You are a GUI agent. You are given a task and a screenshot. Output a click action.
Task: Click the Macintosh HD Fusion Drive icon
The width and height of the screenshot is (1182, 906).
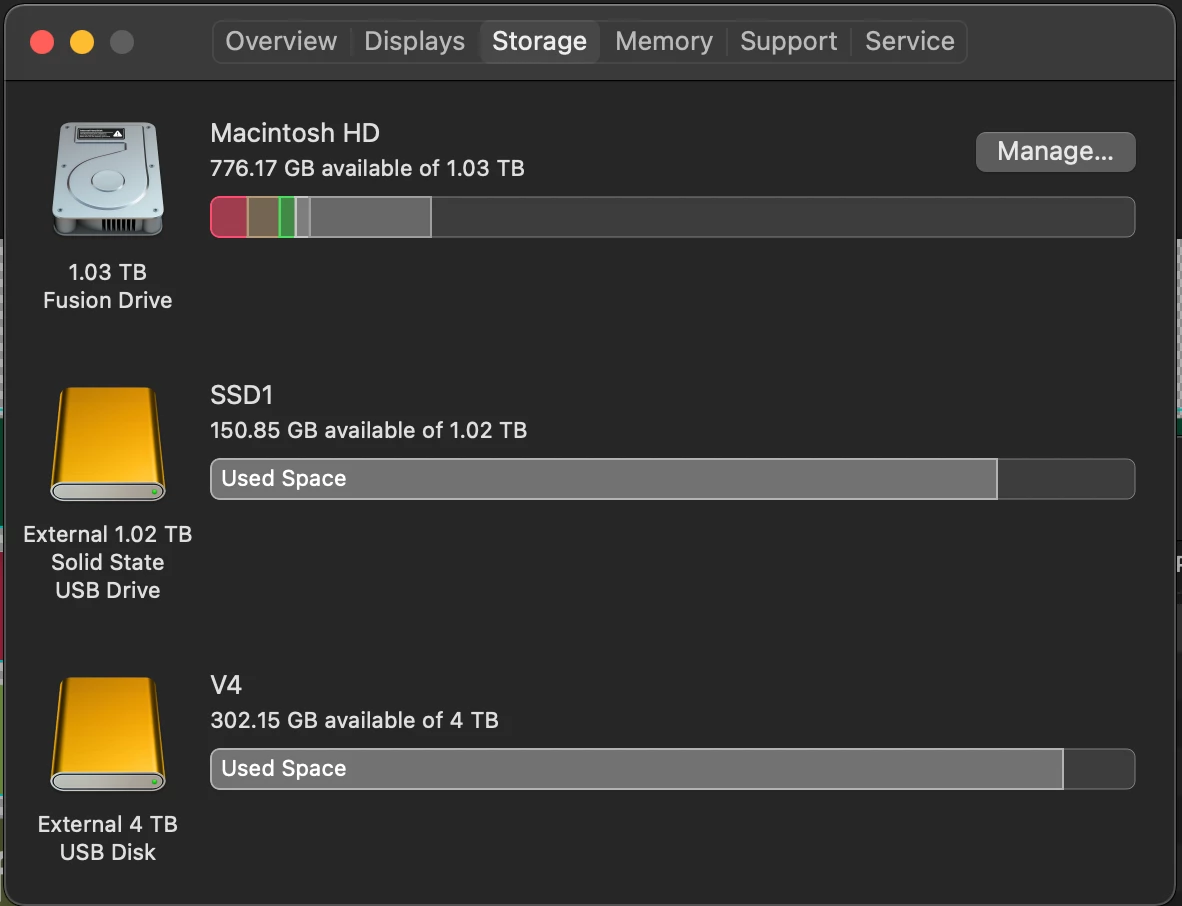(108, 179)
